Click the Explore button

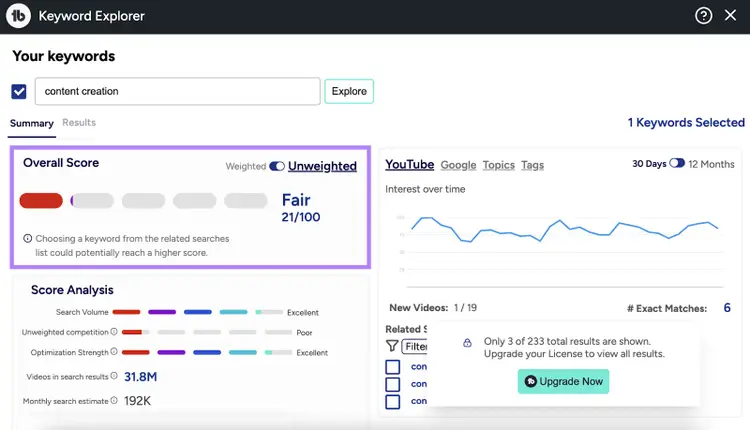pos(349,91)
